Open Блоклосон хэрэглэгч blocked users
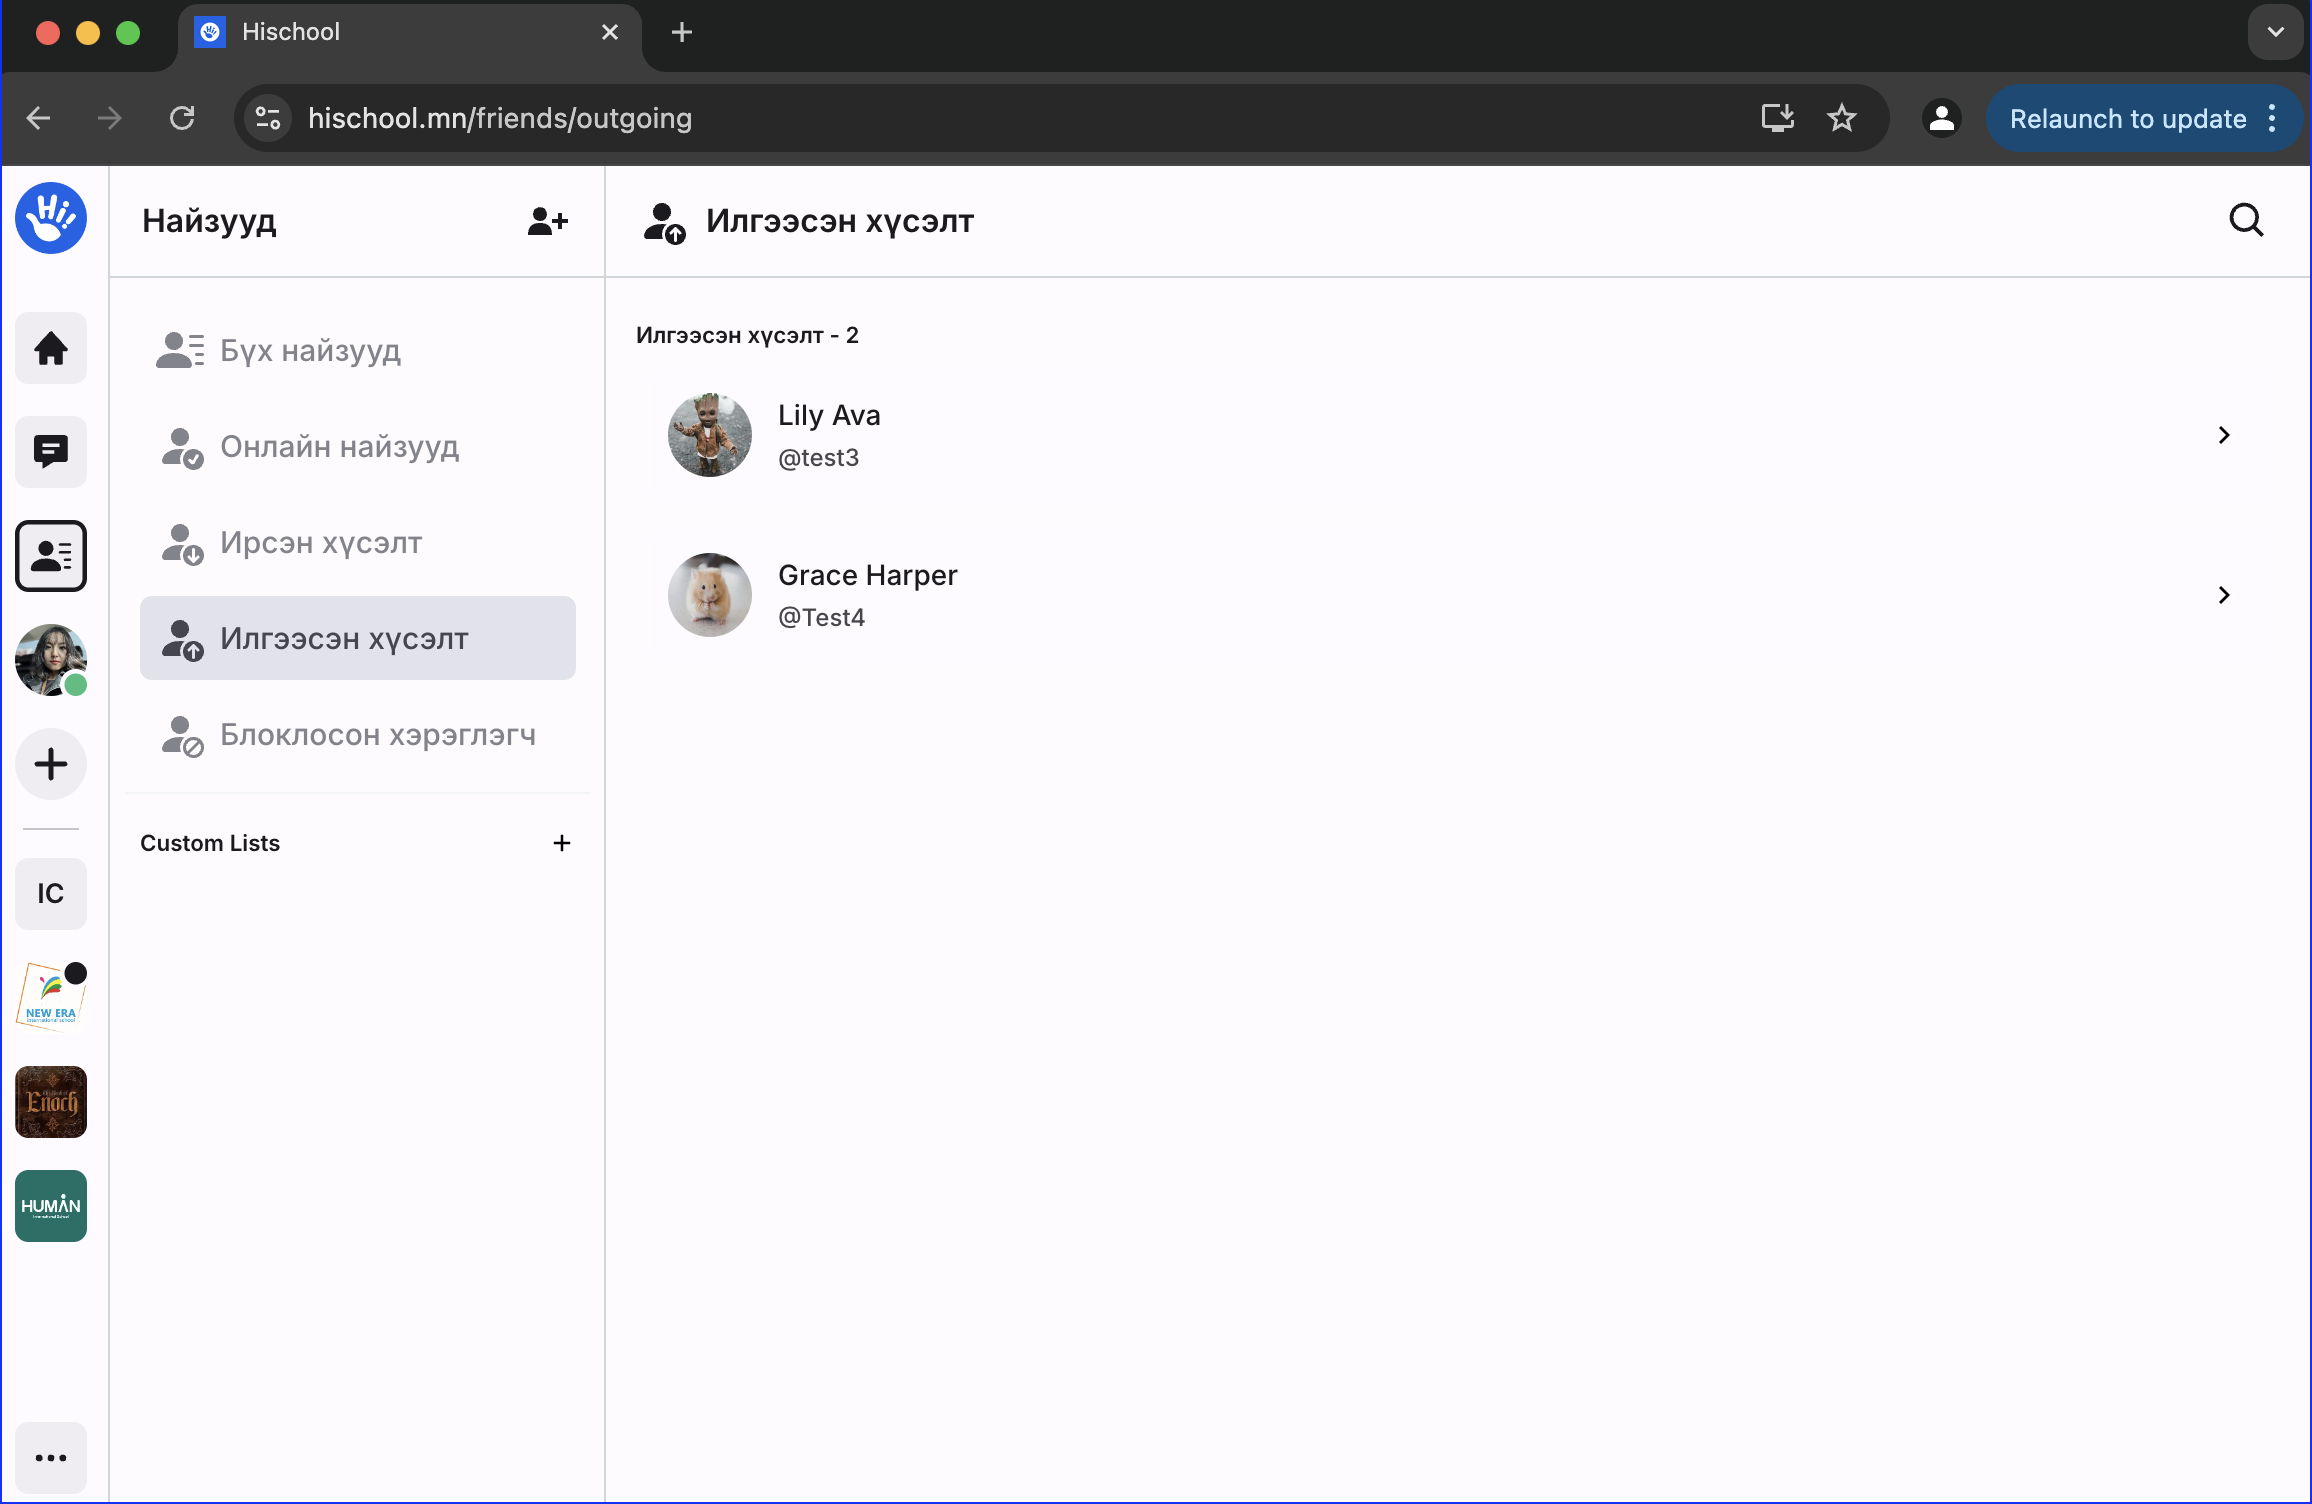 pos(377,735)
